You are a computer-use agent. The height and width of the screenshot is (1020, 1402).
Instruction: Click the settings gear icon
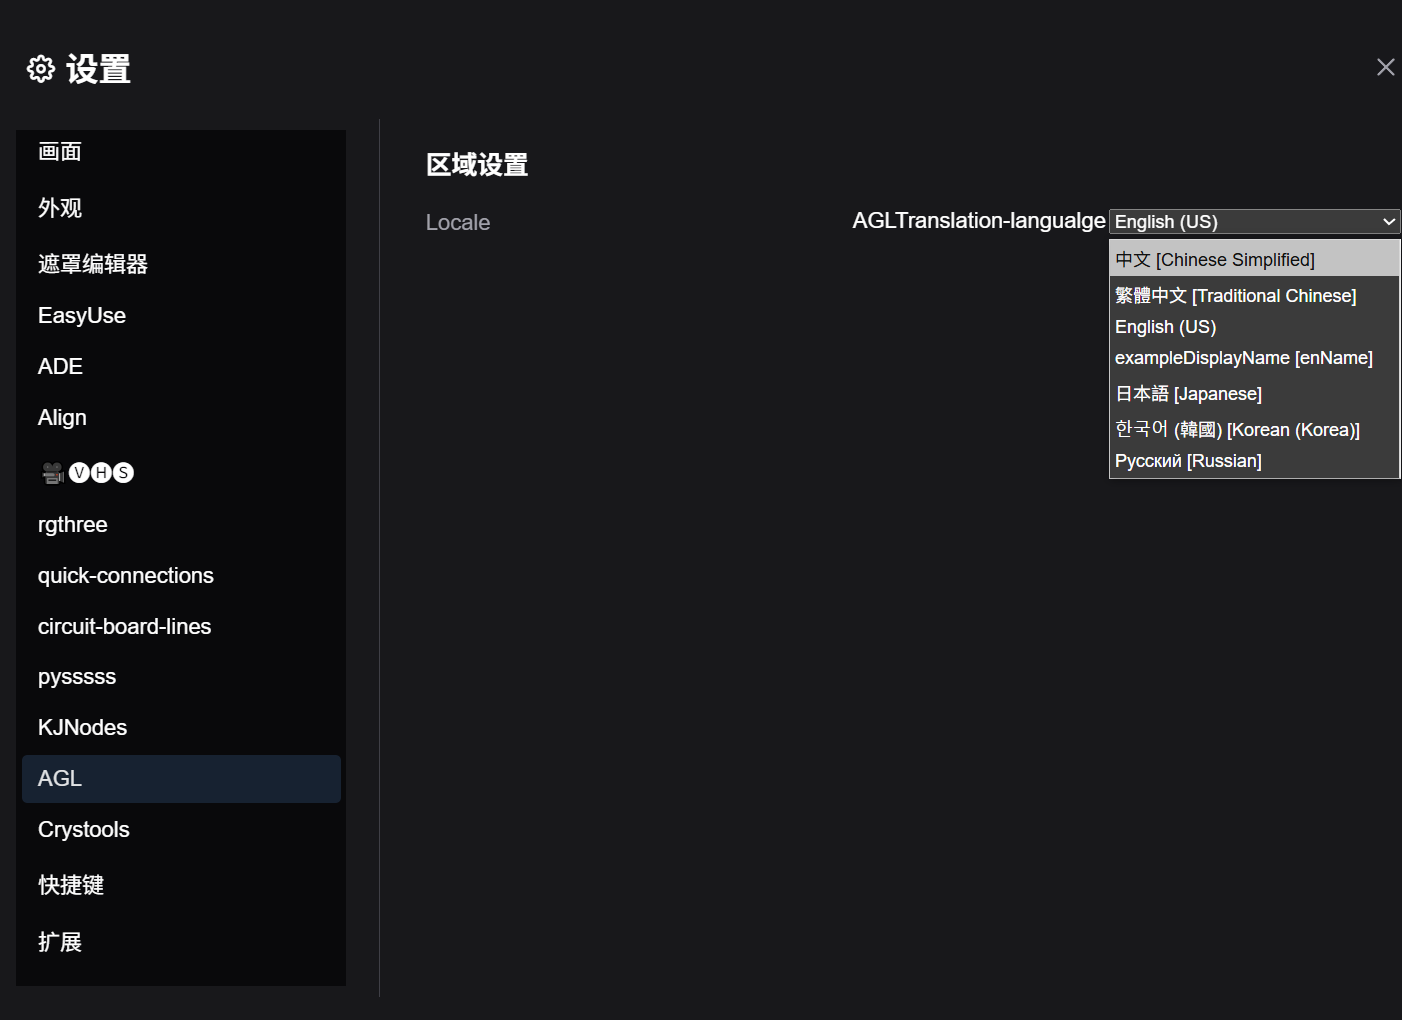pos(41,69)
